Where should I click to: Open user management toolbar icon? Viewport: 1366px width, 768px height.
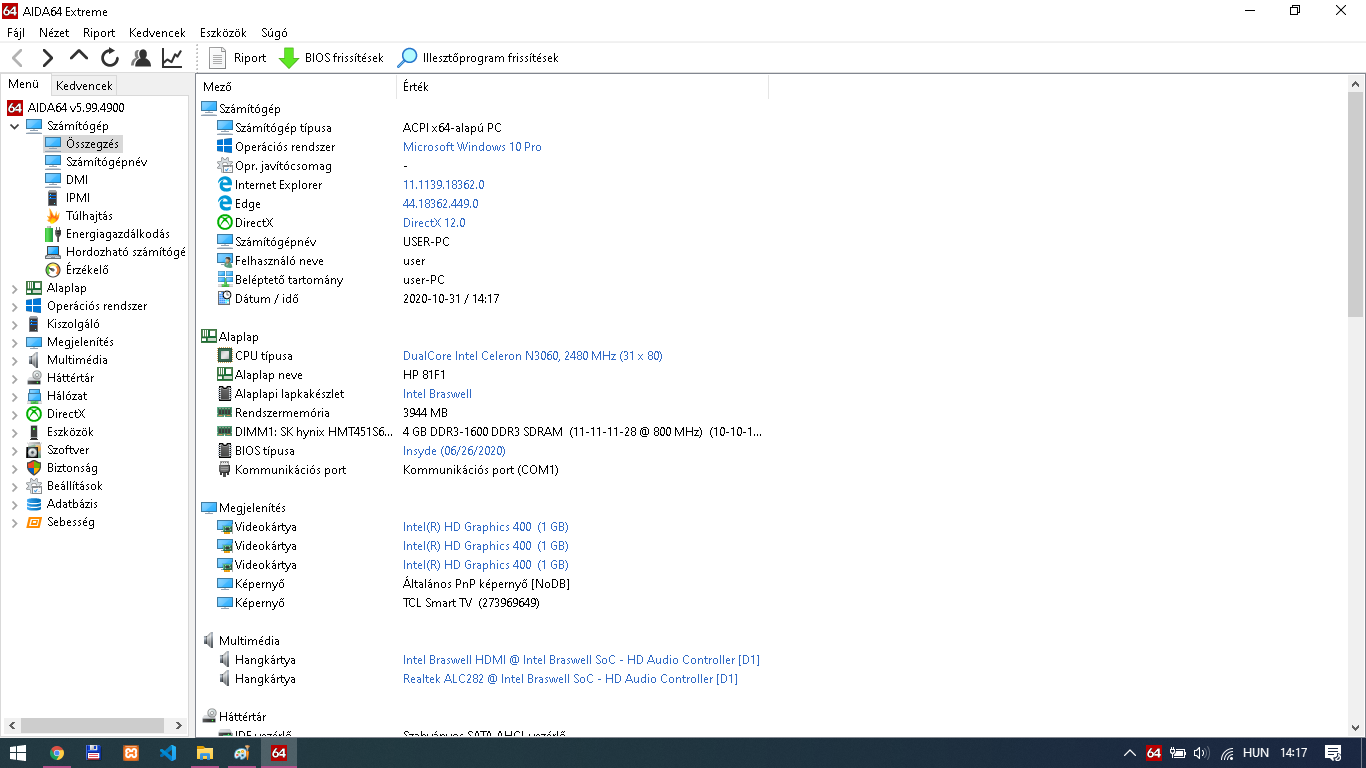coord(141,58)
